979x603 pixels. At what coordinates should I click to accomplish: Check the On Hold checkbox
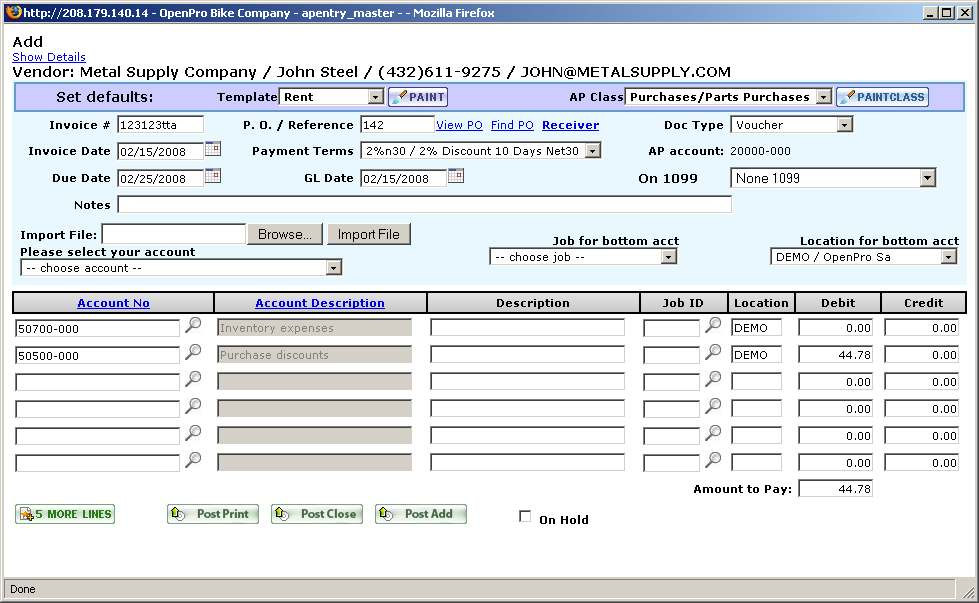click(525, 517)
